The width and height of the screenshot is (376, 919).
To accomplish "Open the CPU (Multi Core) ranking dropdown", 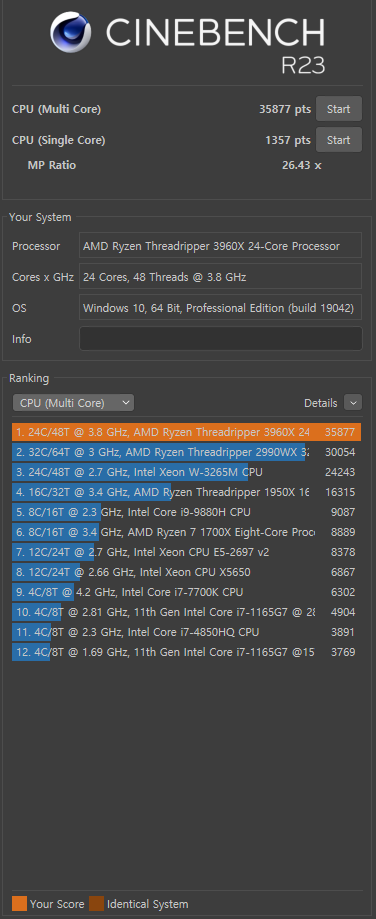I will [73, 403].
